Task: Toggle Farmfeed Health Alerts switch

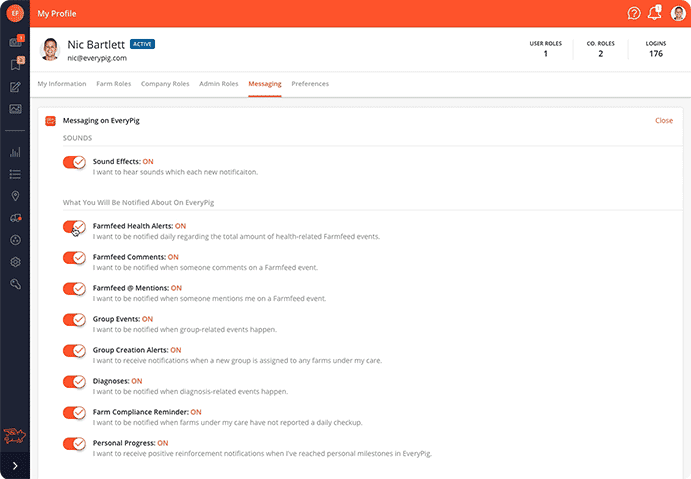Action: coord(74,227)
